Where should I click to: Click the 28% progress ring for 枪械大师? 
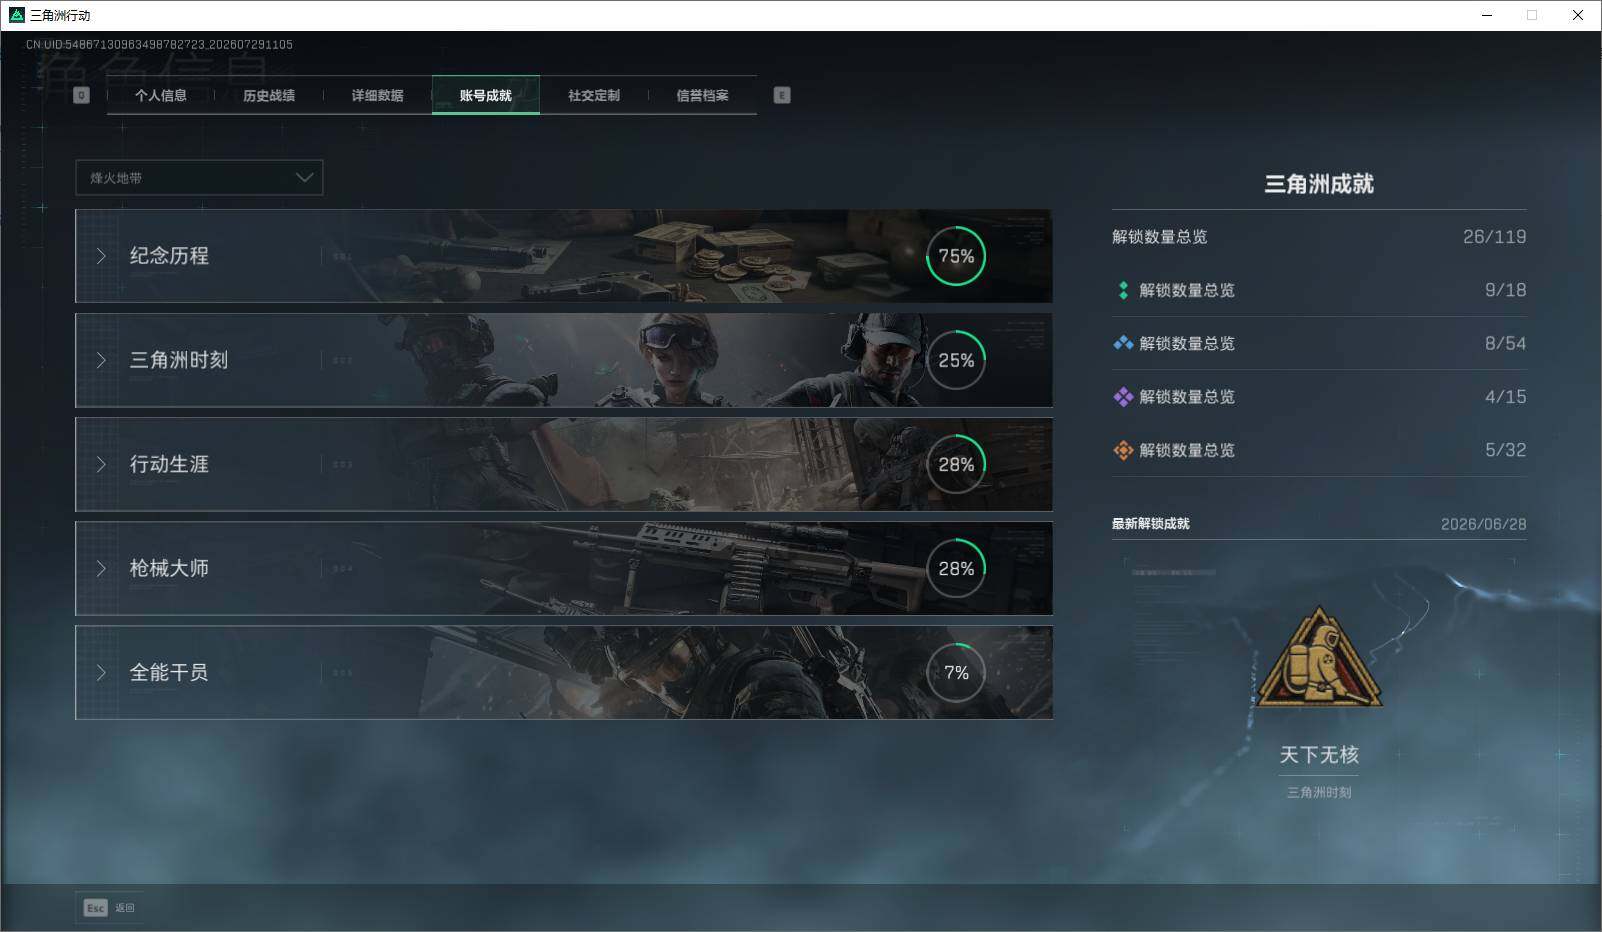956,568
